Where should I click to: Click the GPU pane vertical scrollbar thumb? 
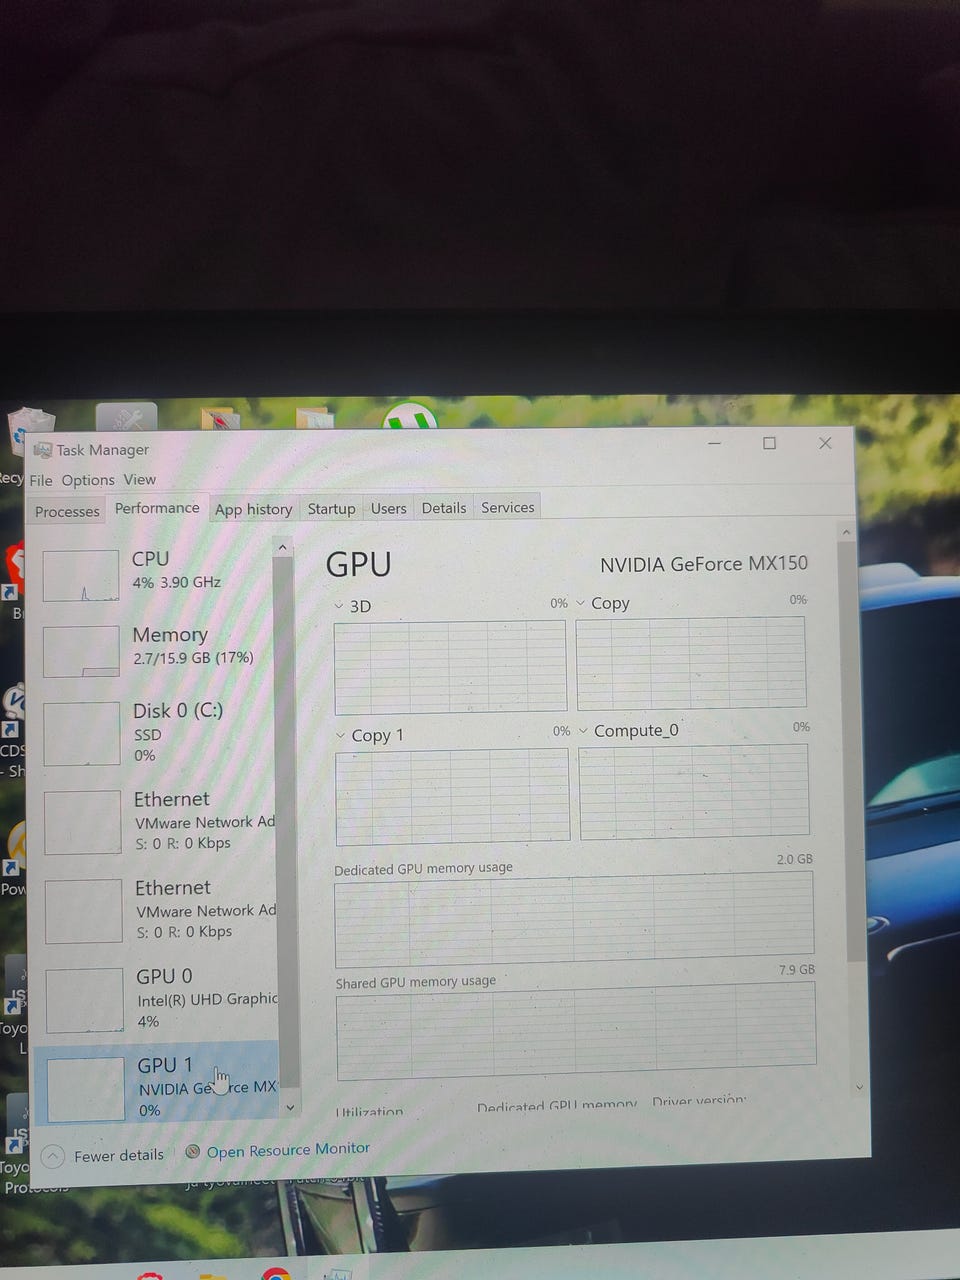point(851,750)
